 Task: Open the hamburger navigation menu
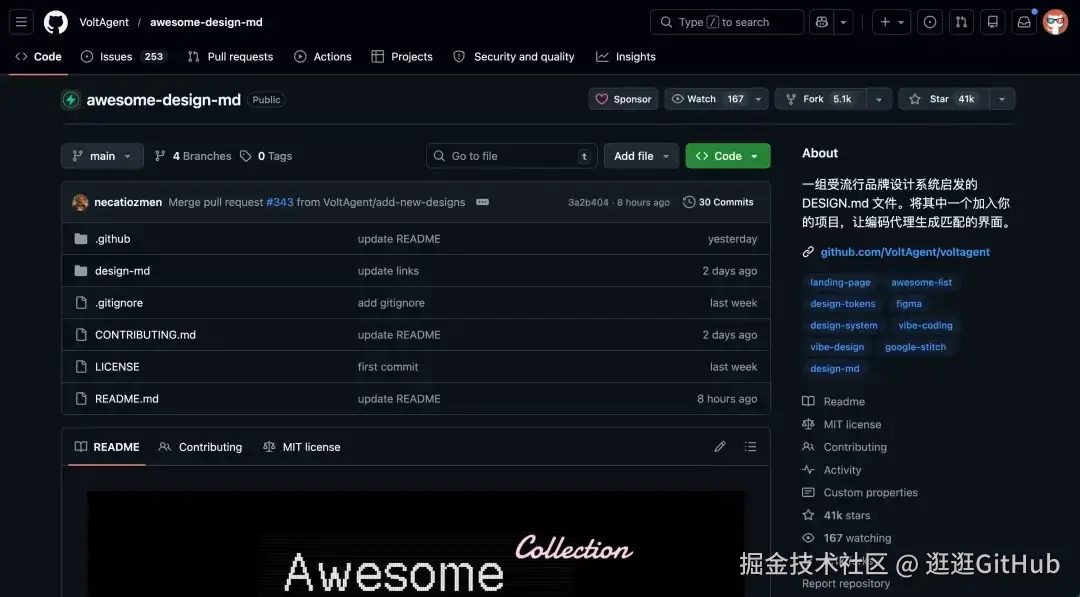click(x=21, y=22)
